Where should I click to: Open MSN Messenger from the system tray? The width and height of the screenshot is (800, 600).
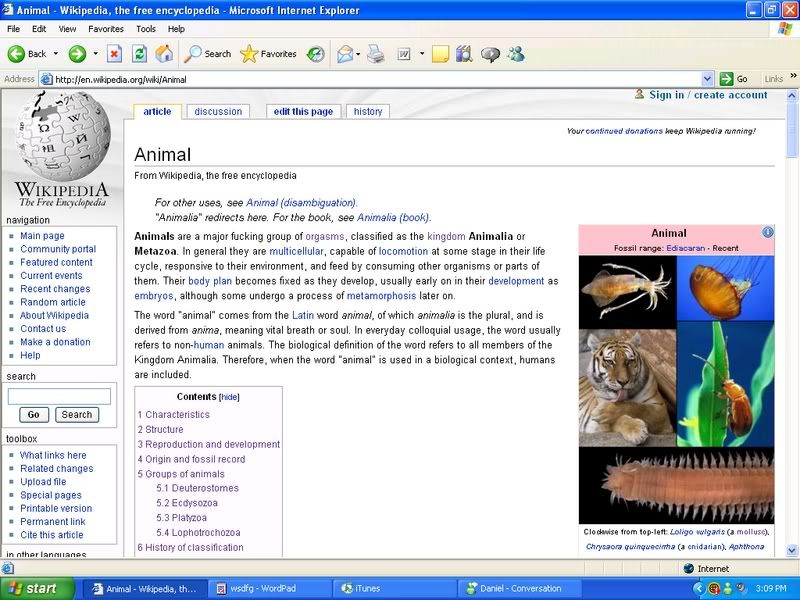[727, 586]
